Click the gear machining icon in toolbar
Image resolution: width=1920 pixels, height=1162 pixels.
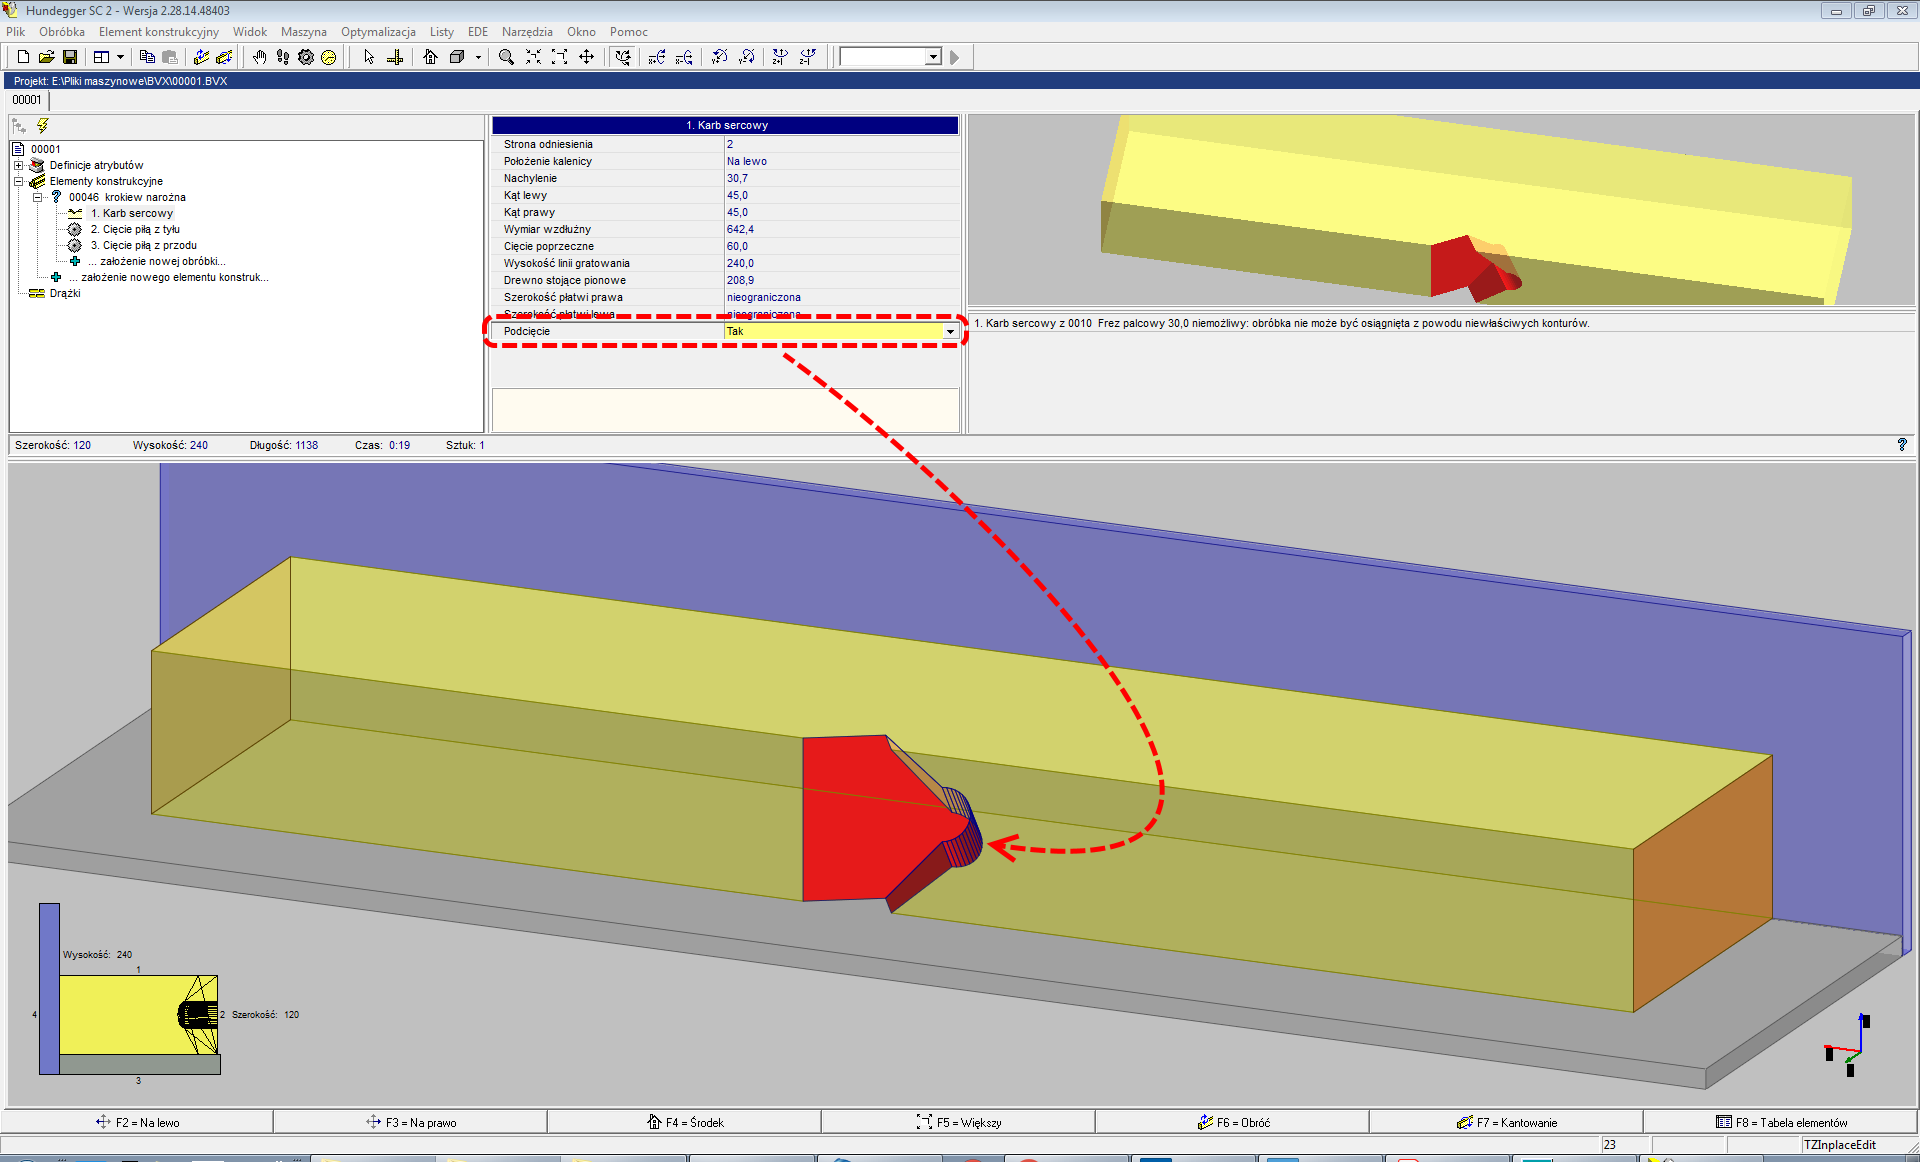point(306,57)
